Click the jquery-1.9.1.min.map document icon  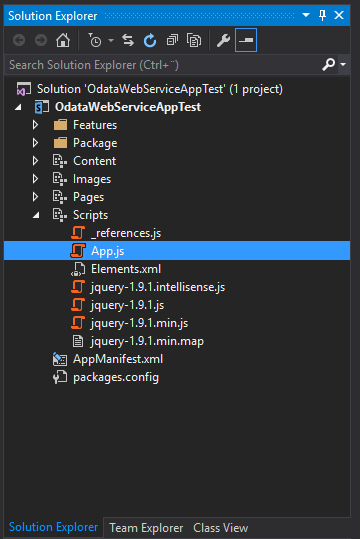(78, 341)
